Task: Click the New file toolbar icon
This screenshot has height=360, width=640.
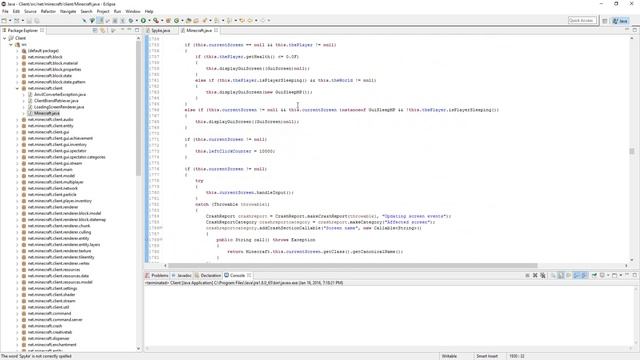Action: click(x=4, y=20)
